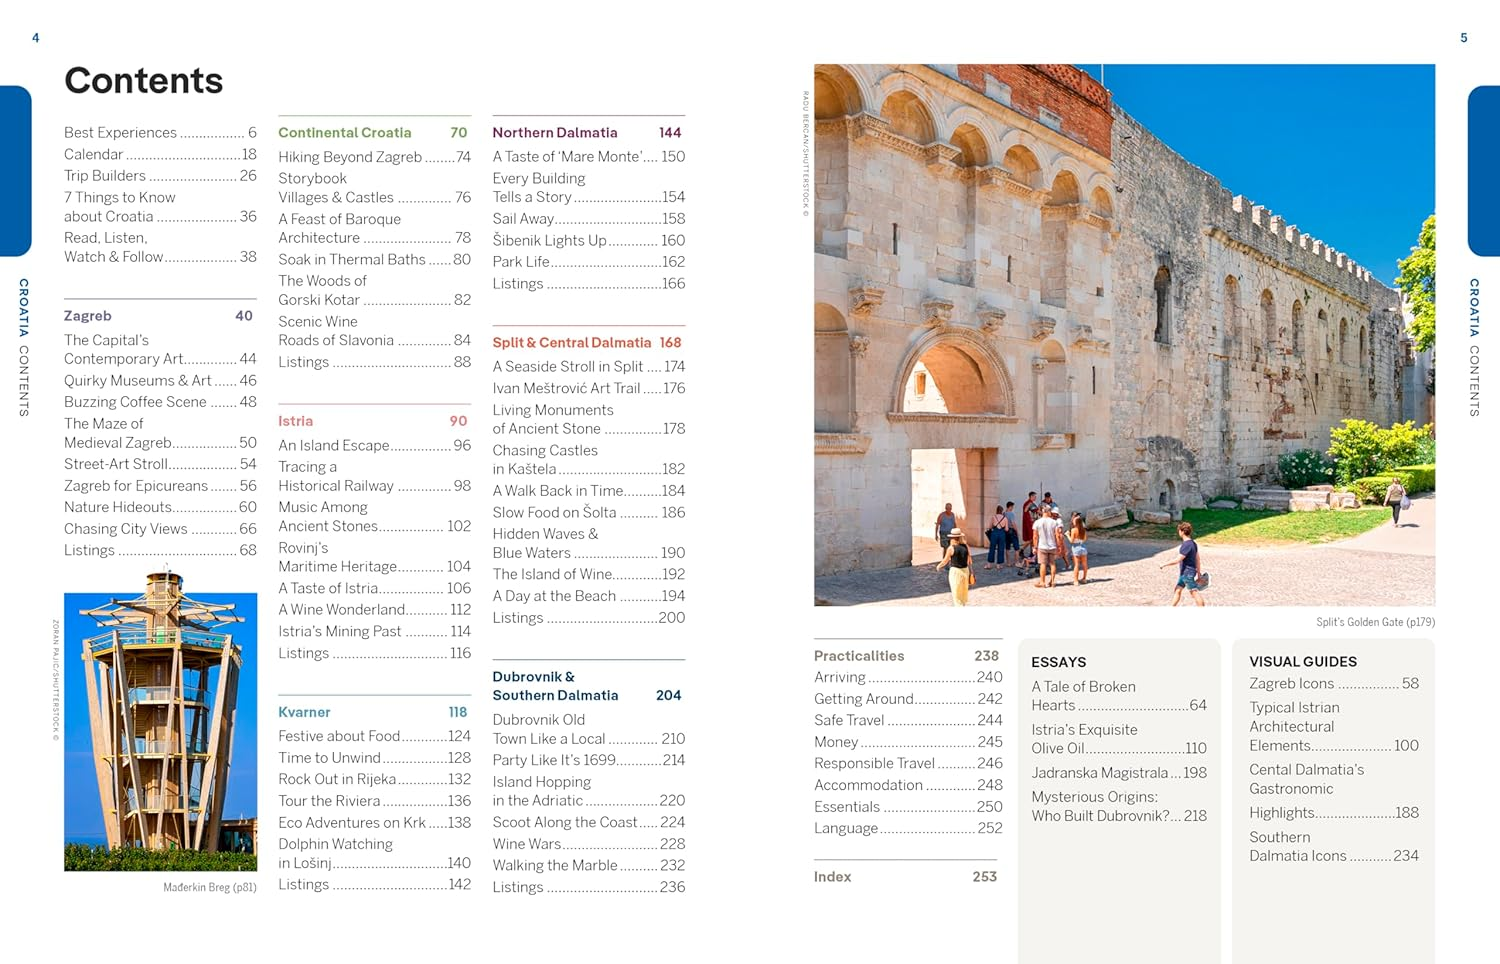The image size is (1500, 964).
Task: Go to Northern Dalmatia chapter
Action: (x=556, y=132)
